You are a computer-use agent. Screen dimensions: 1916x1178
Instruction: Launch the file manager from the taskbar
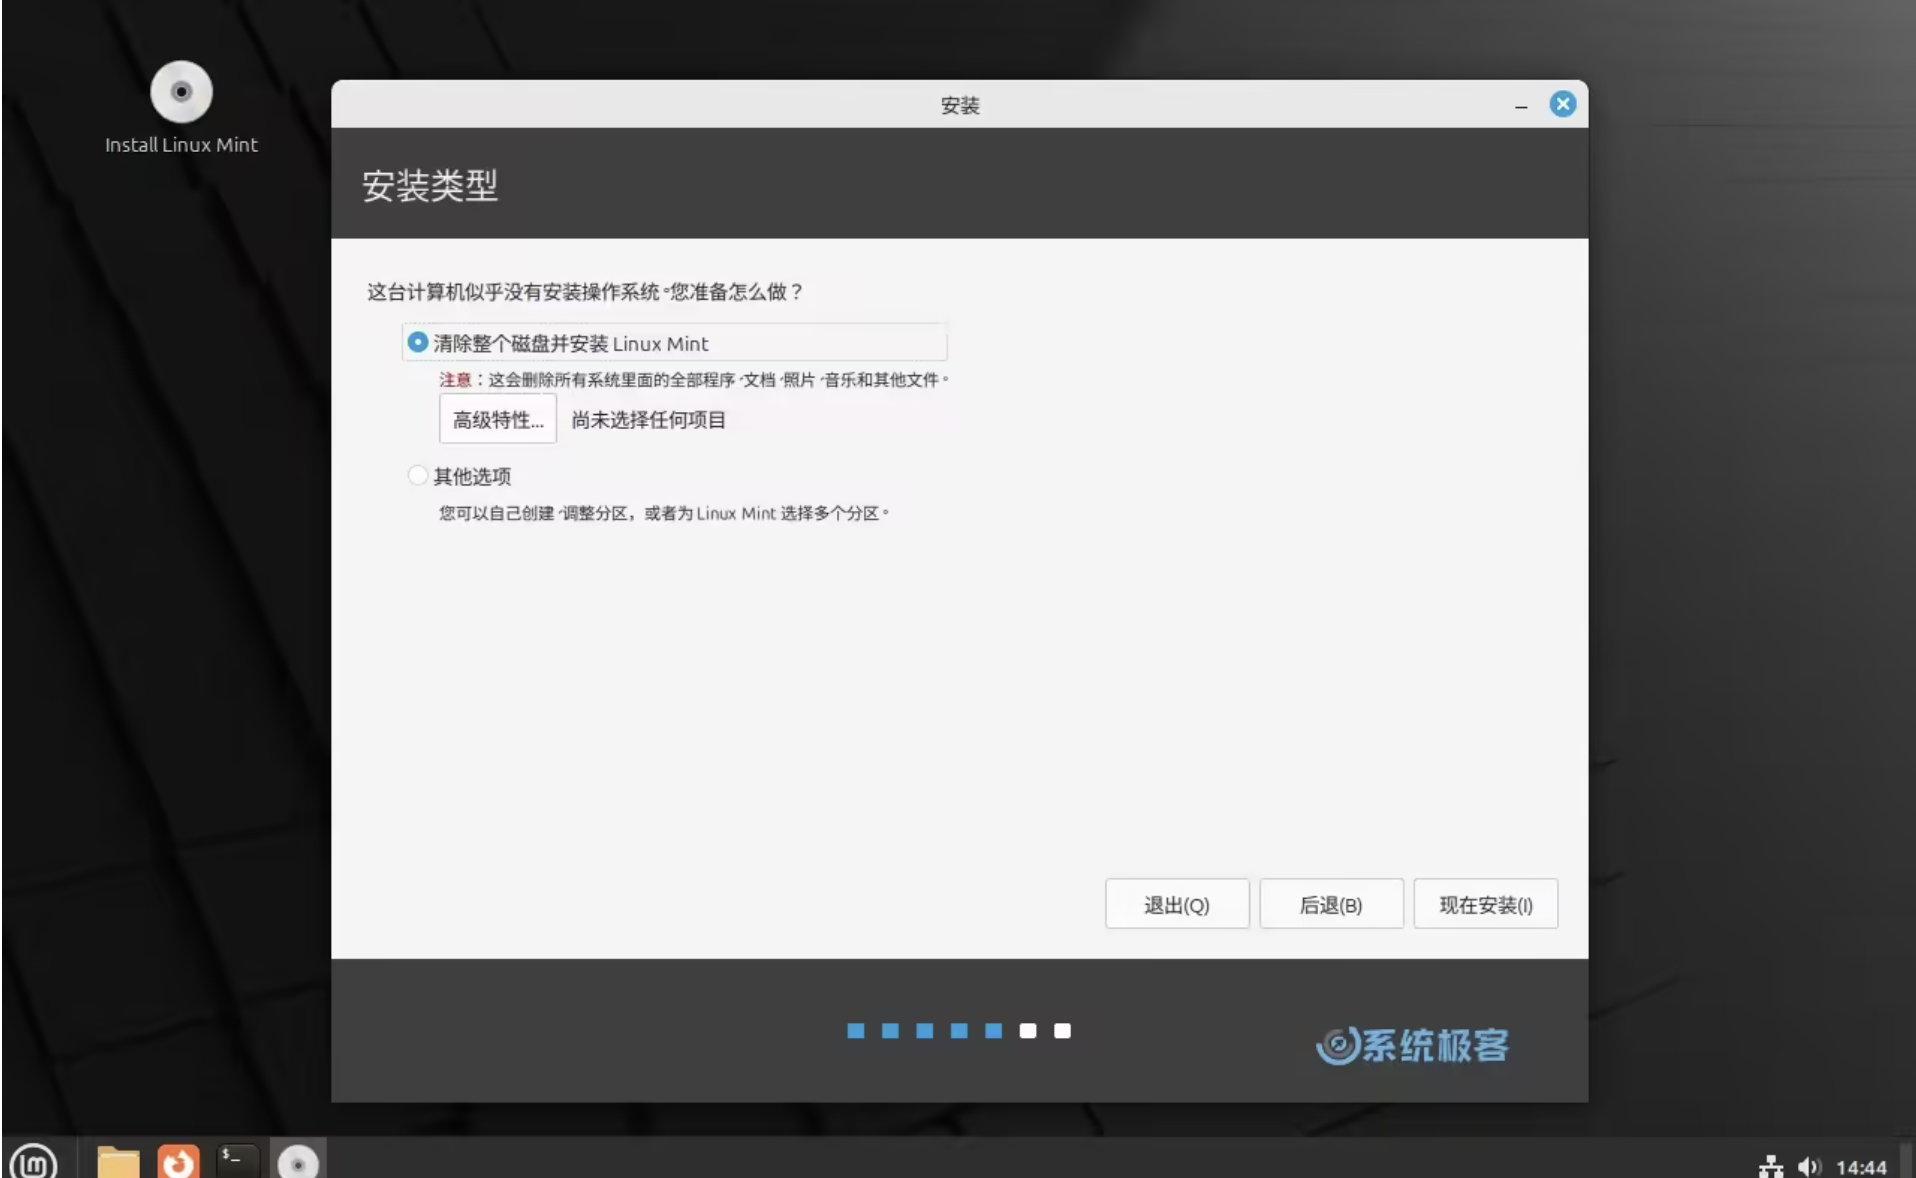pyautogui.click(x=118, y=1162)
